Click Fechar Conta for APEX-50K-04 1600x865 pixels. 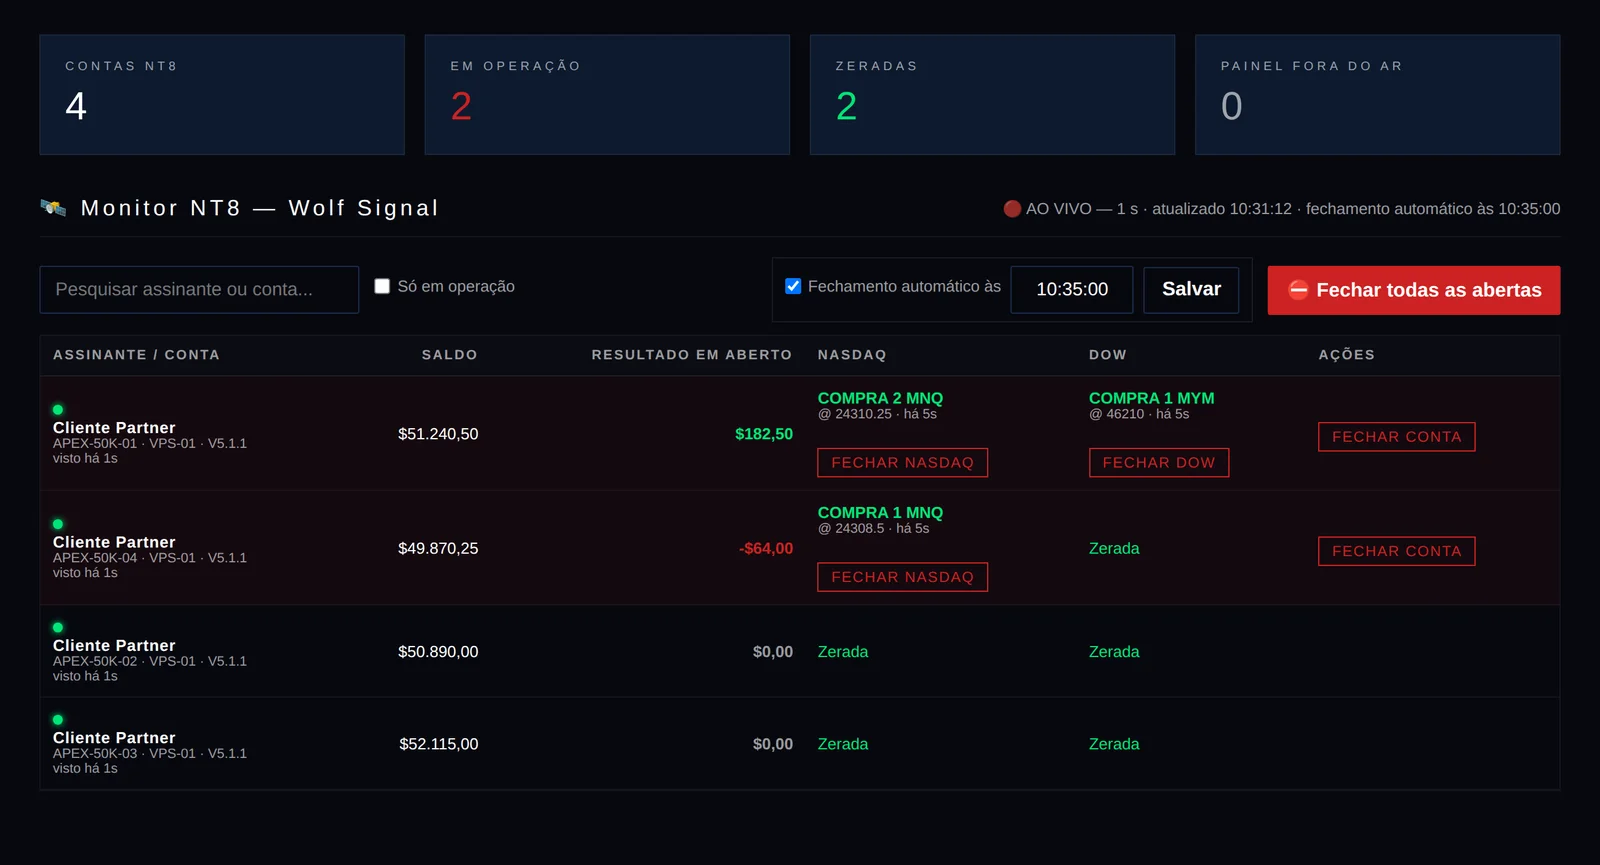[x=1397, y=551]
